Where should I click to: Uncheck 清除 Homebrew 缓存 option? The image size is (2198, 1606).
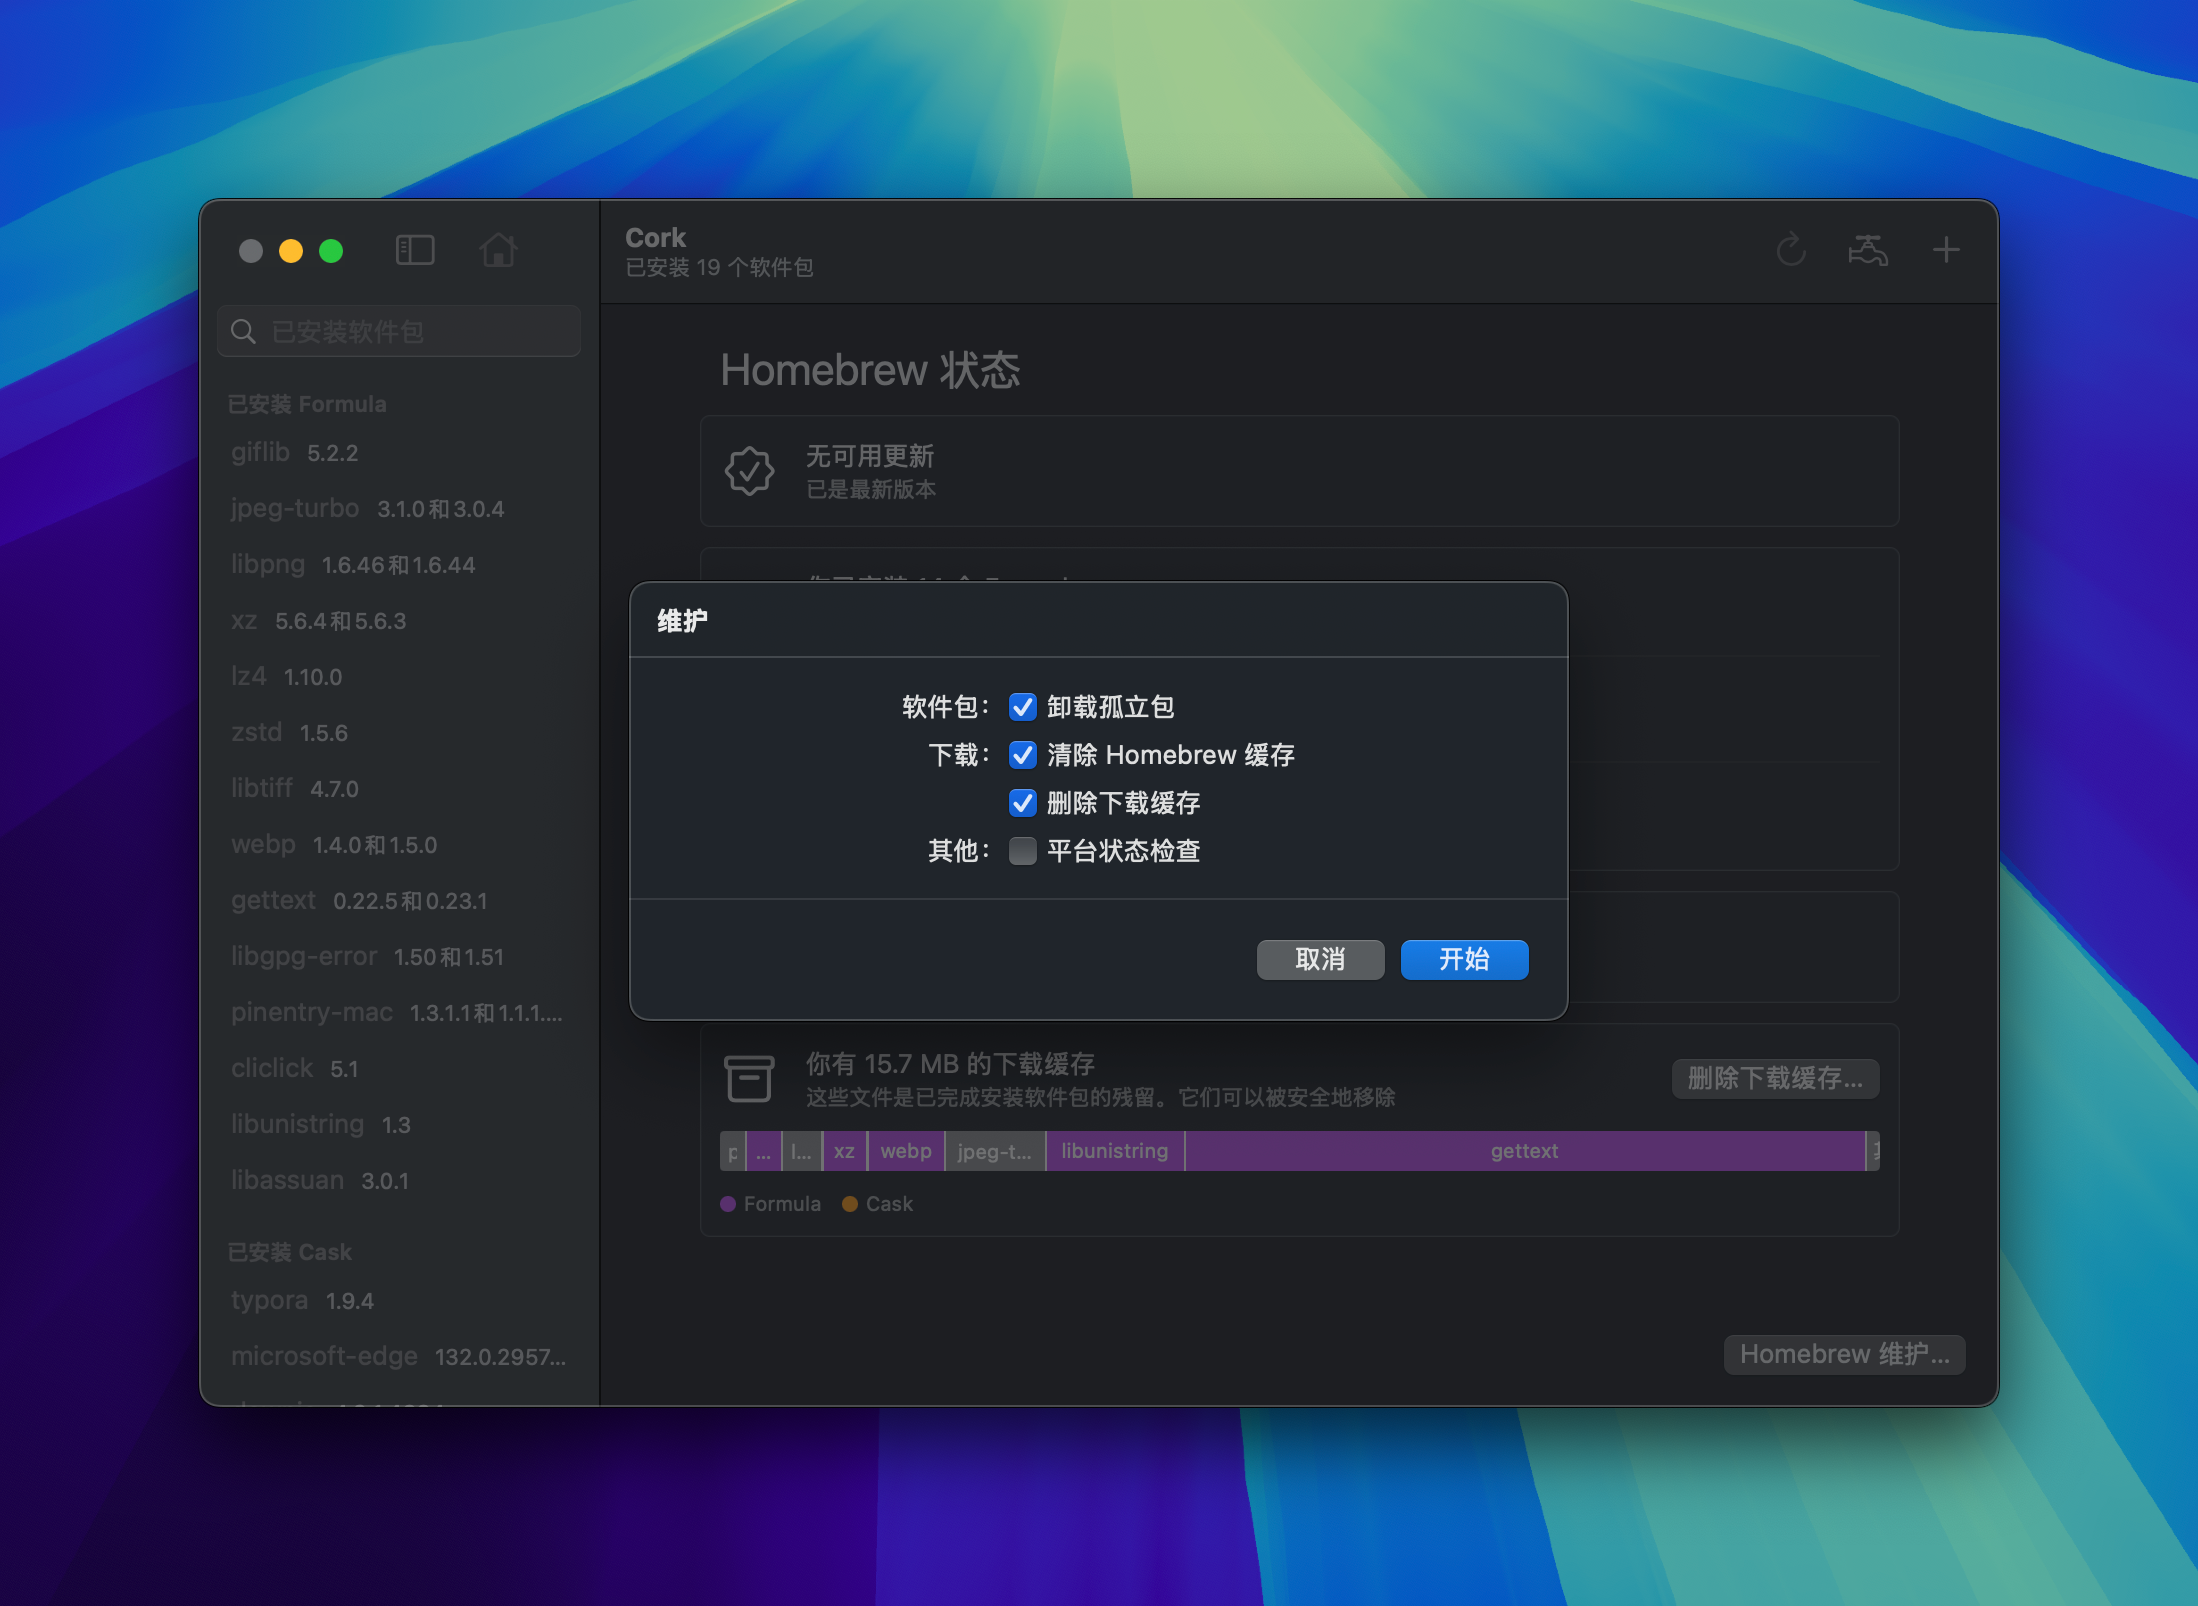(1022, 755)
